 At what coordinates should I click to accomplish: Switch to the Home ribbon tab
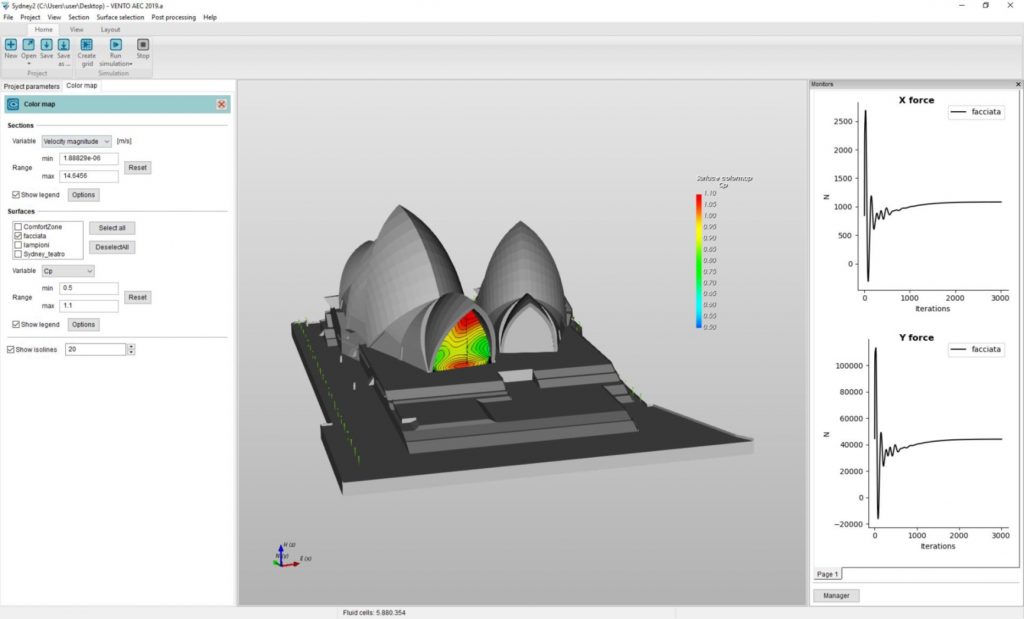click(x=44, y=29)
